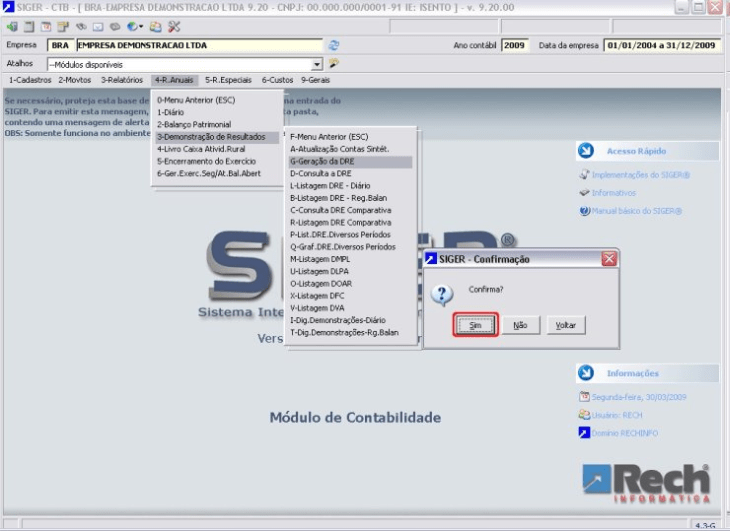Select 0-Menu Anterior (ESC) entry
730x531 pixels.
[217, 100]
